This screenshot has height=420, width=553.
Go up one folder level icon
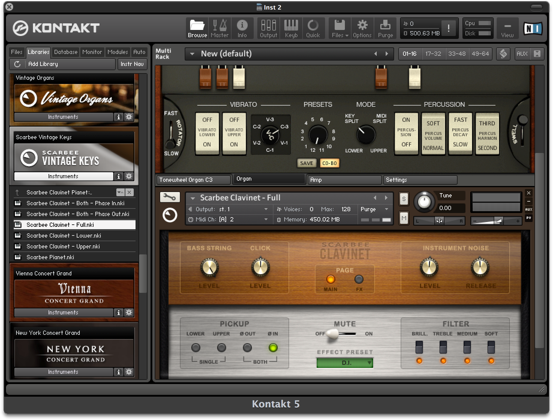[x=17, y=193]
